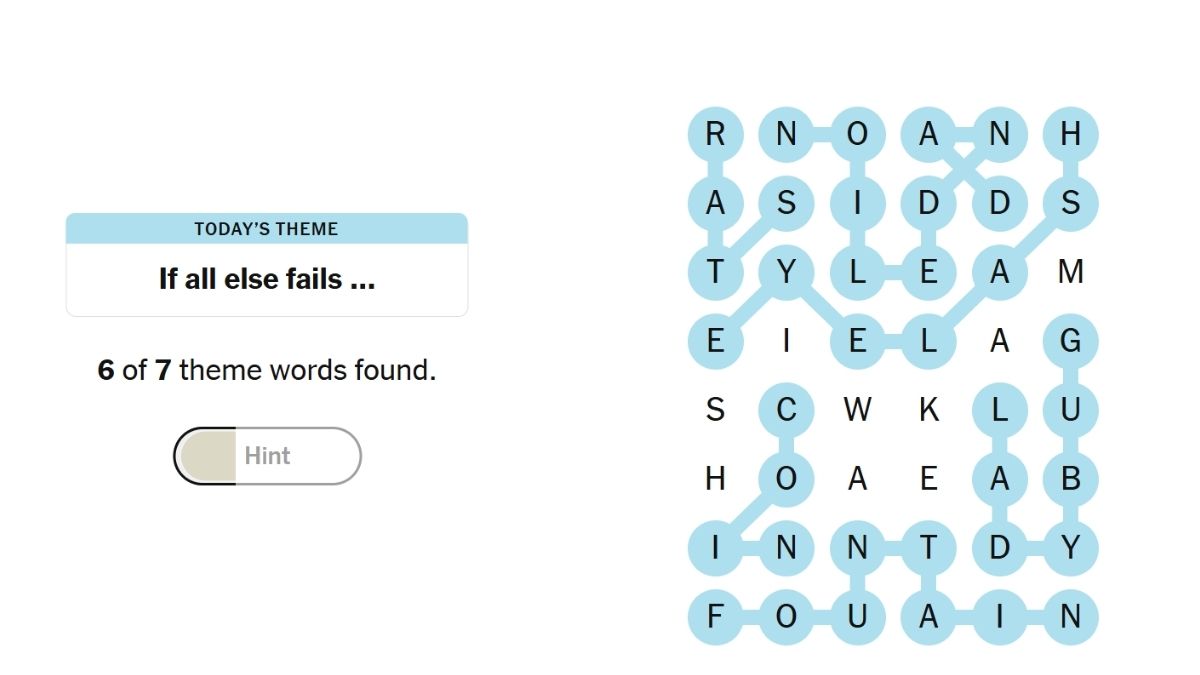1200x675 pixels.
Task: Click the letter K next to W
Action: click(929, 409)
